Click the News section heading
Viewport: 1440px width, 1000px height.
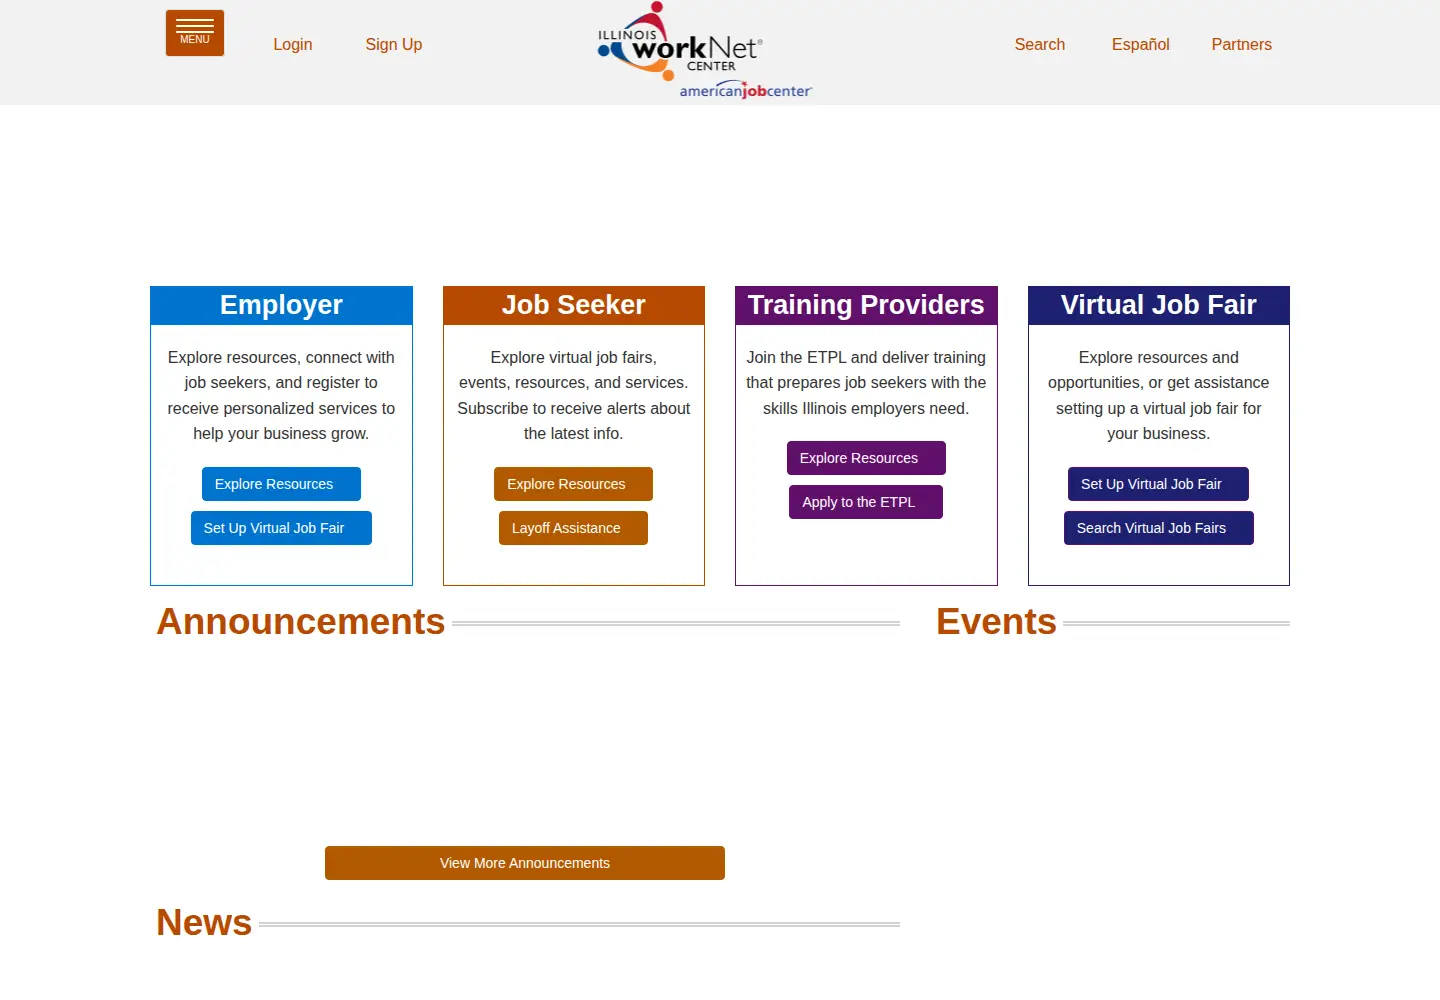click(x=204, y=923)
